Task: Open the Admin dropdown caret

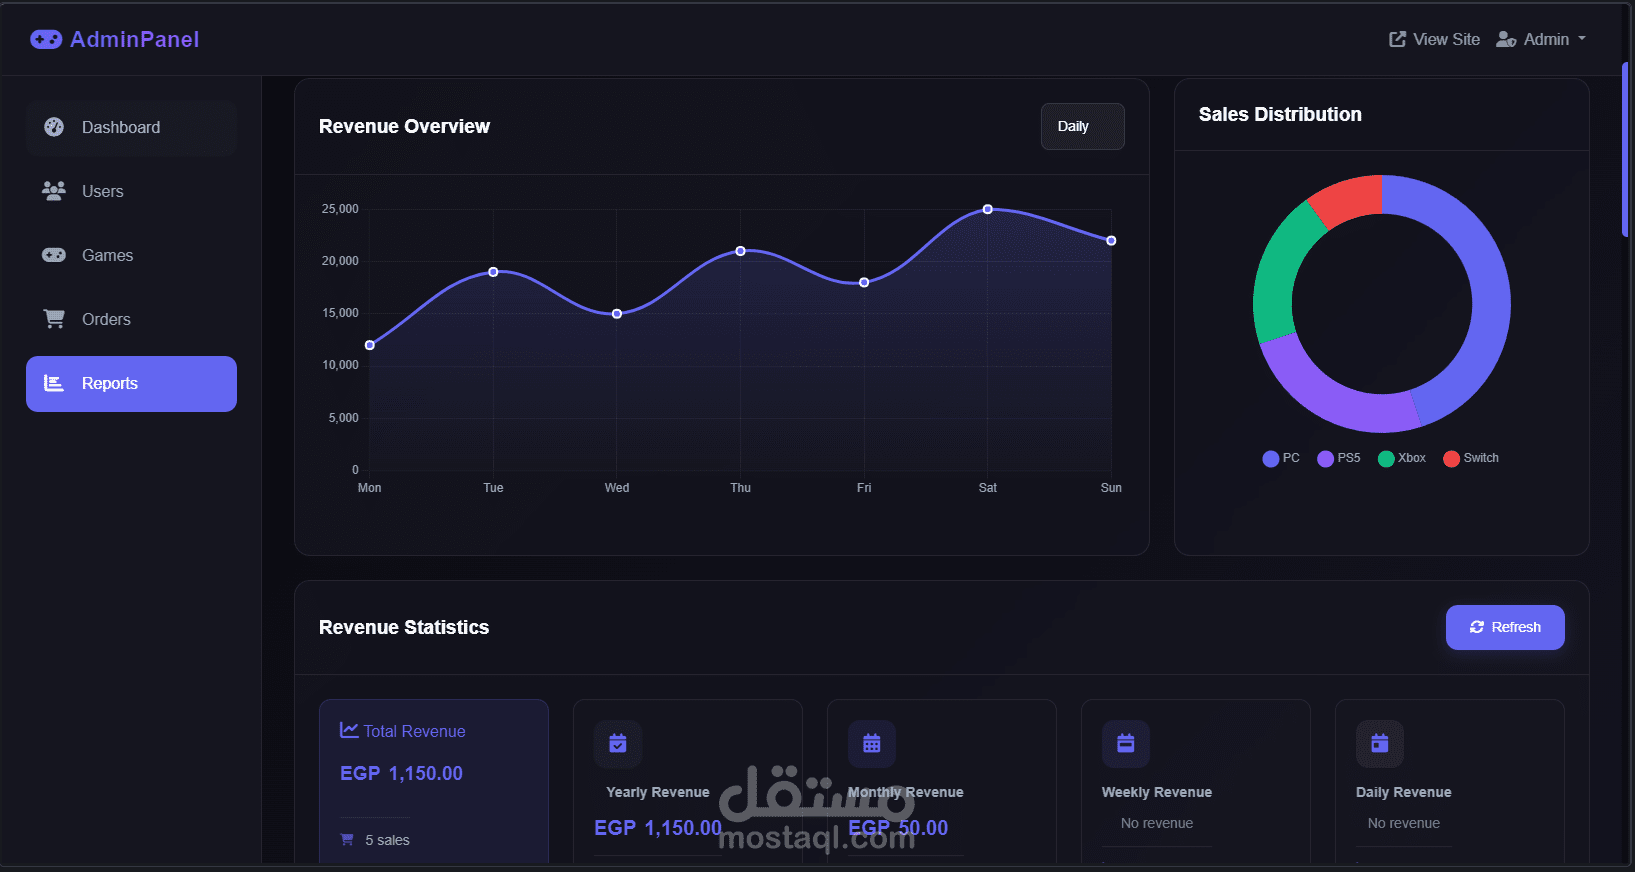Action: pos(1582,39)
